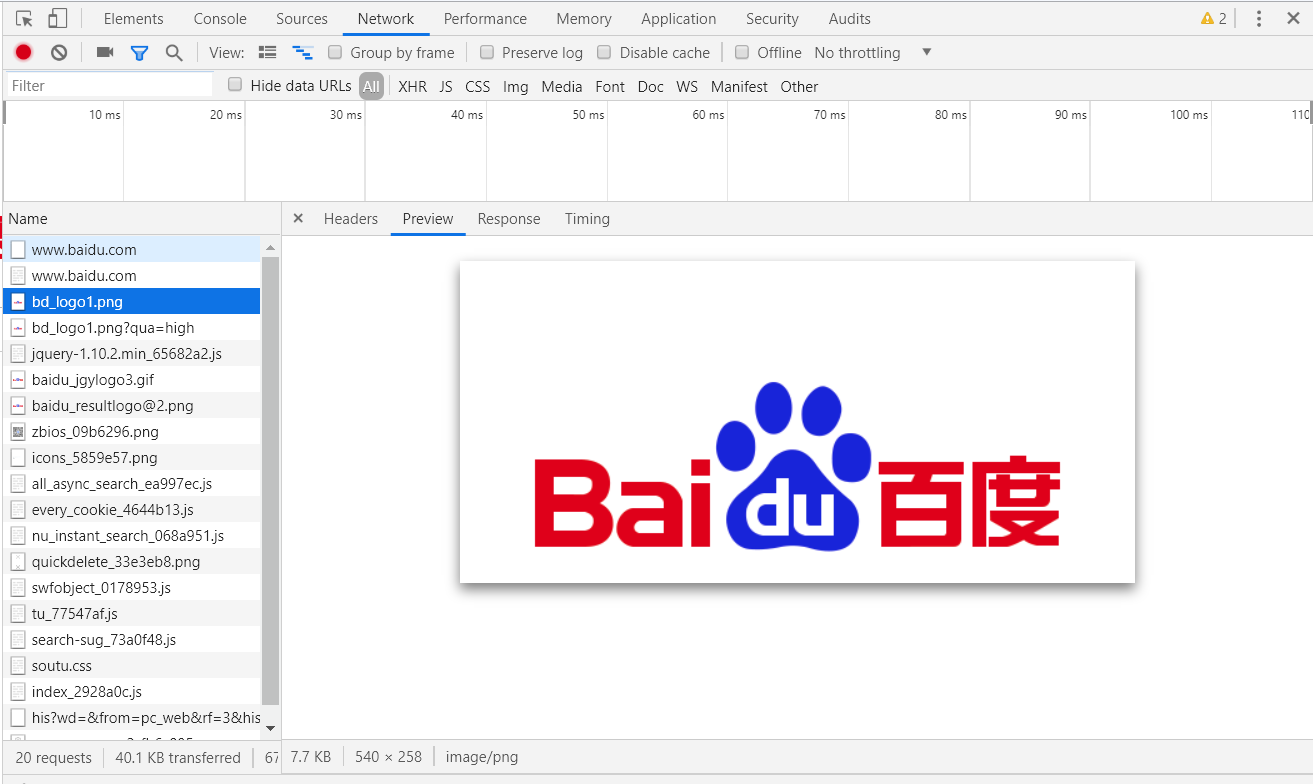
Task: Open DevTools customize three-dot menu
Action: pos(1259,18)
